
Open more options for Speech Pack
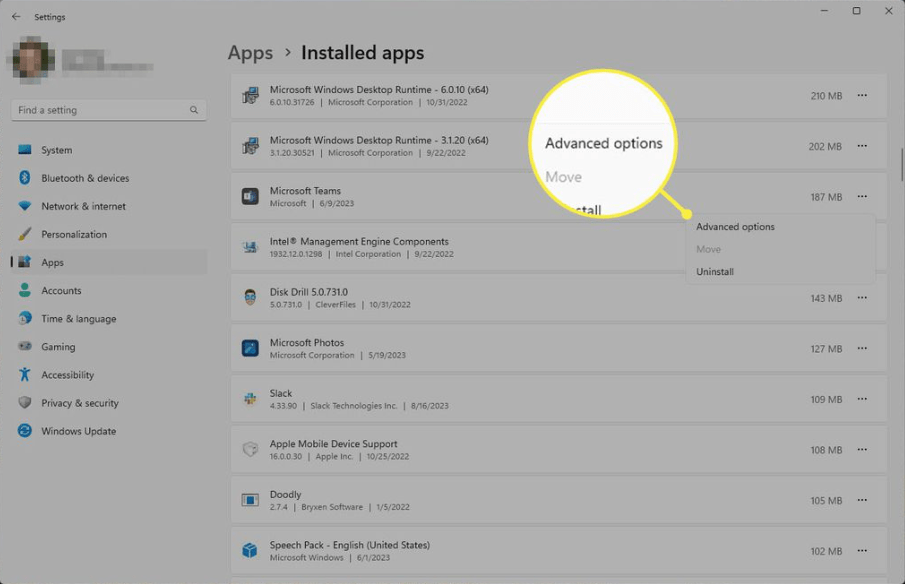[x=862, y=551]
